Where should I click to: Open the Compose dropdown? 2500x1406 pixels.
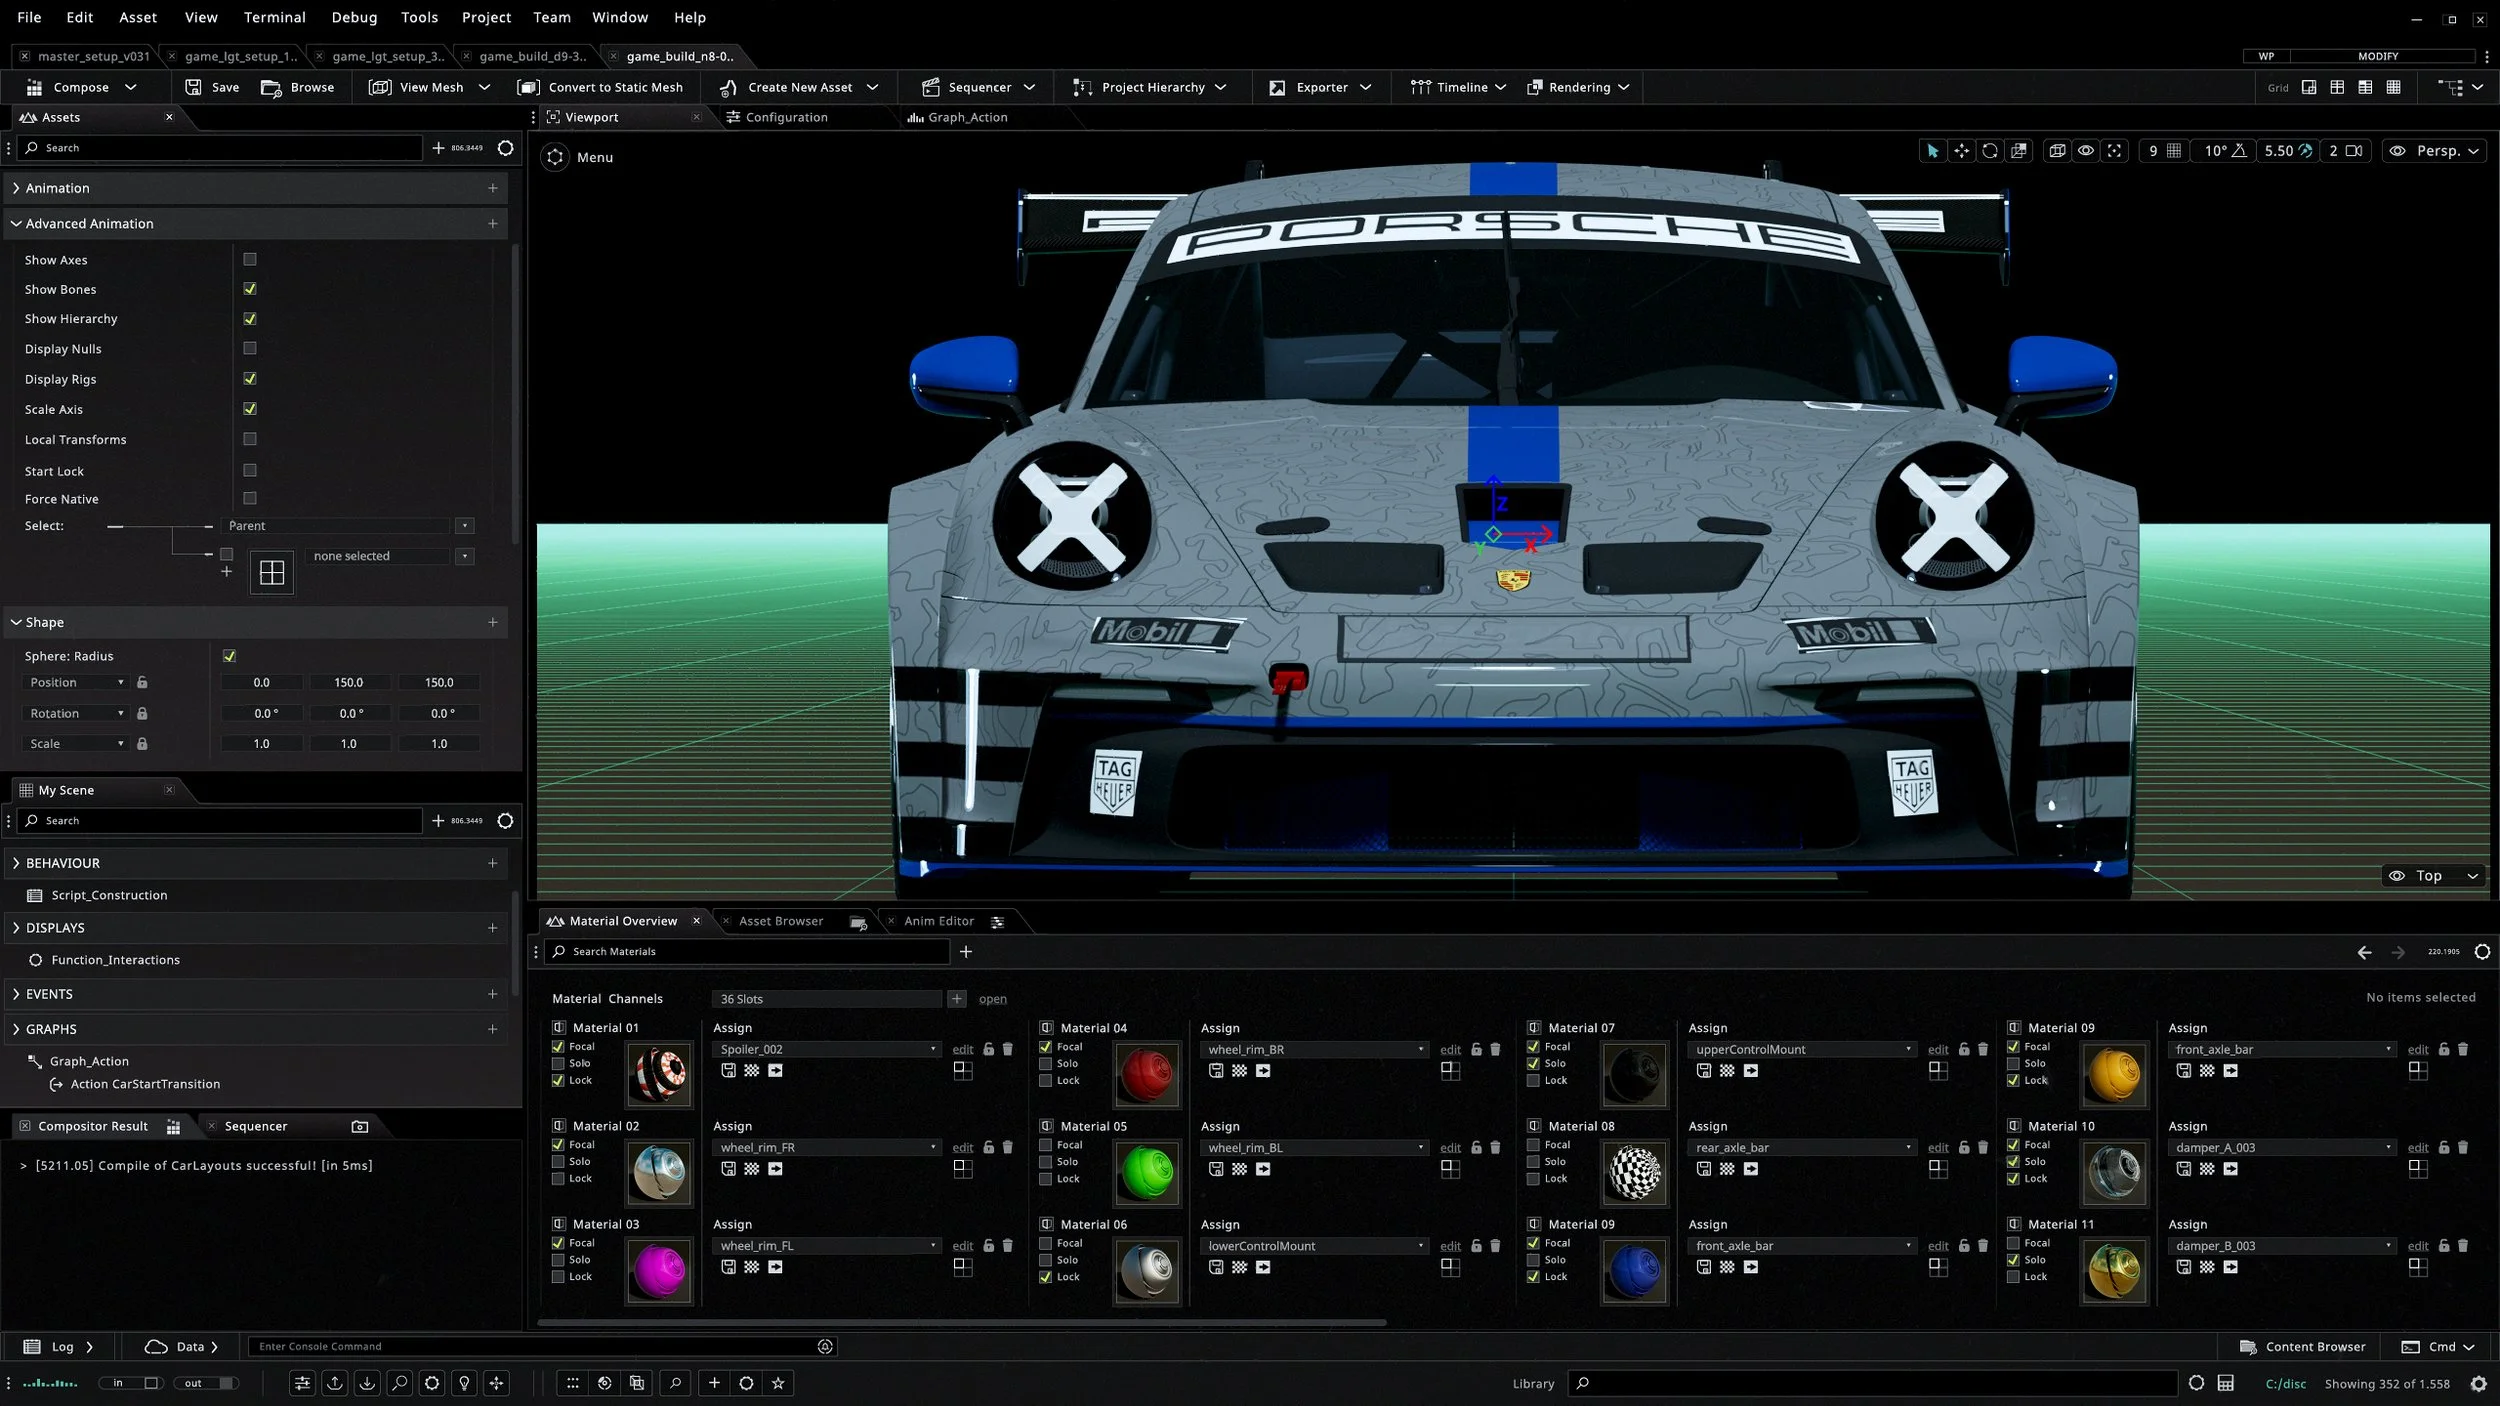coord(81,87)
